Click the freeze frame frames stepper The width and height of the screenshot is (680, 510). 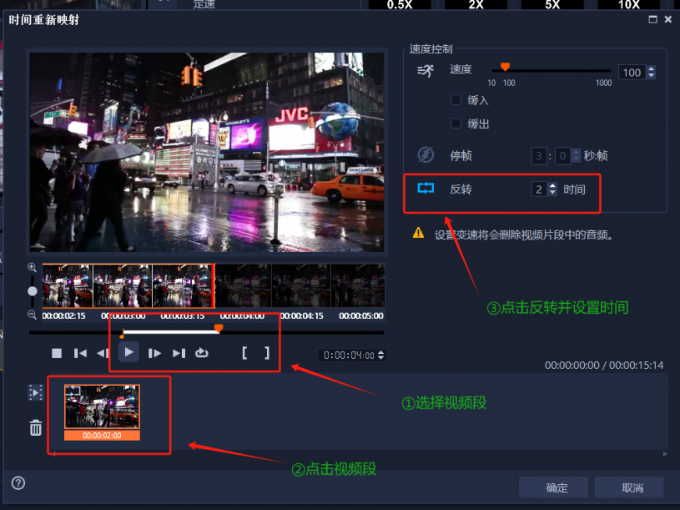point(576,156)
